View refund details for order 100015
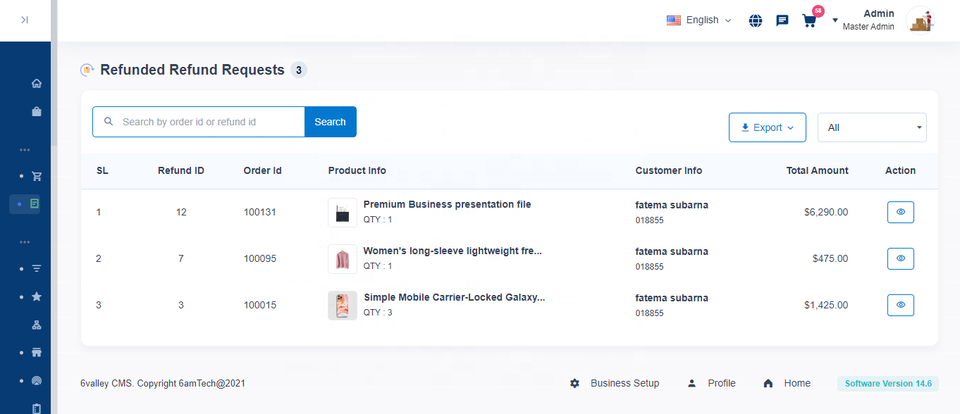Image resolution: width=960 pixels, height=414 pixels. click(900, 305)
